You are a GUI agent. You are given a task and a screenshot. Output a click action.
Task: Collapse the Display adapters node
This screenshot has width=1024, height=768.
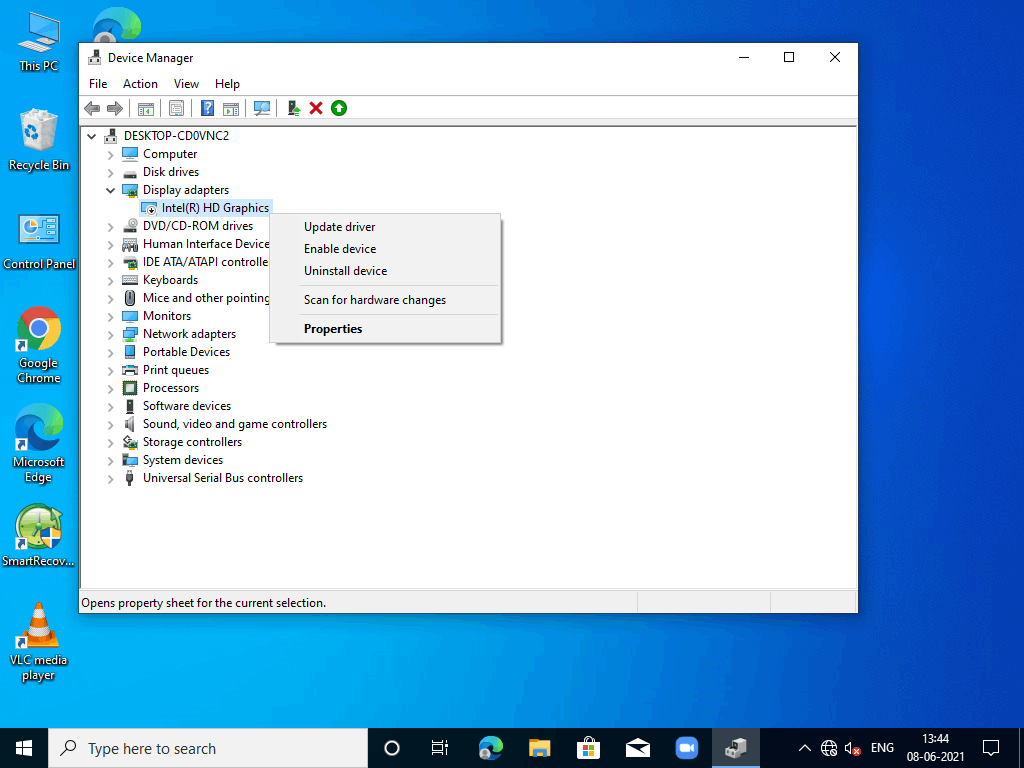click(111, 190)
